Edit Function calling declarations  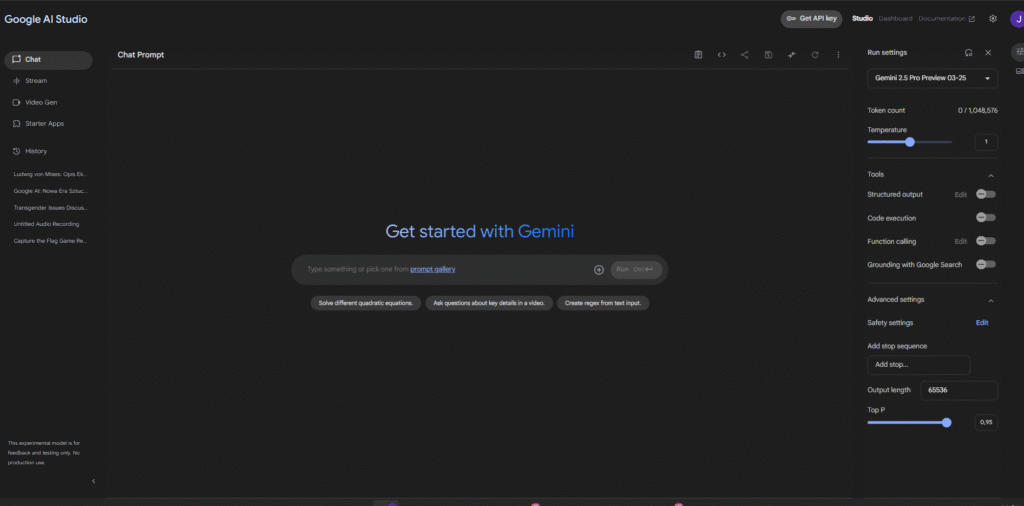point(961,242)
